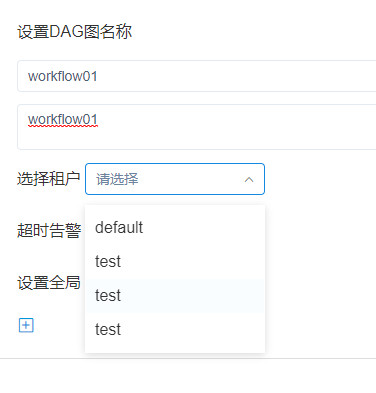Screen dimensions: 376x393
Task: Select the 'default' tenant option
Action: point(175,228)
